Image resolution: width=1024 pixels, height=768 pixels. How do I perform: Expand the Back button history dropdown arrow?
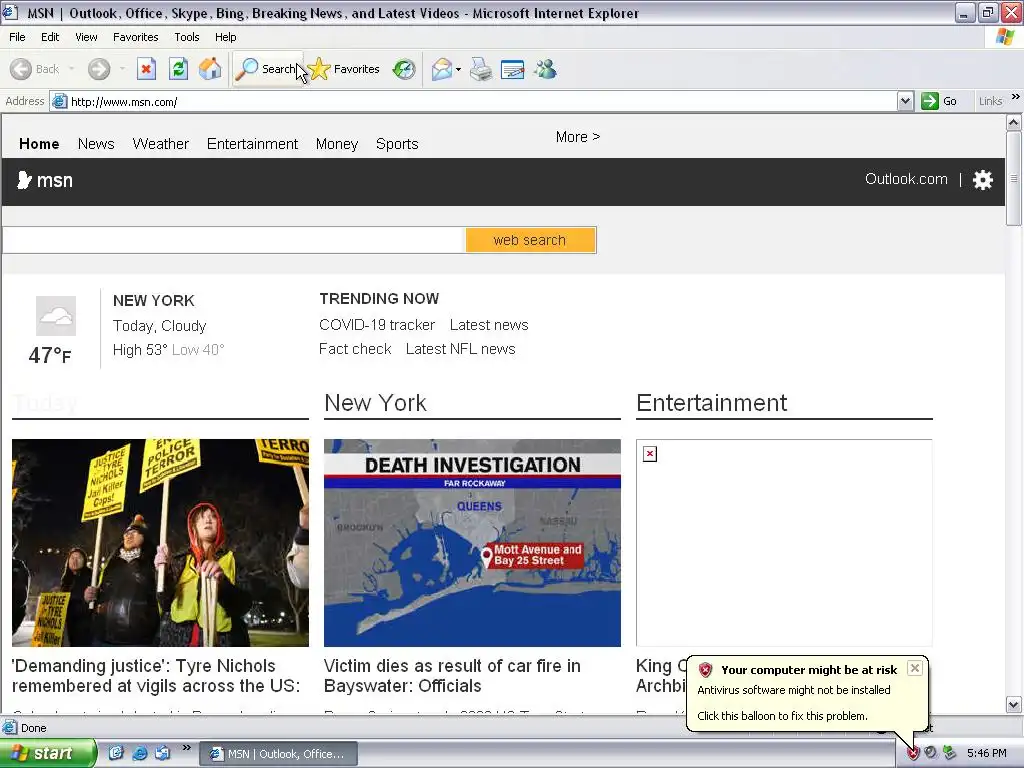click(71, 69)
